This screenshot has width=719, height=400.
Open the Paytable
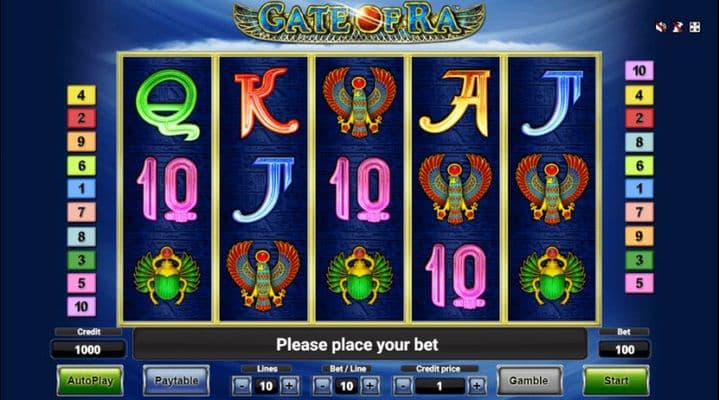click(176, 381)
